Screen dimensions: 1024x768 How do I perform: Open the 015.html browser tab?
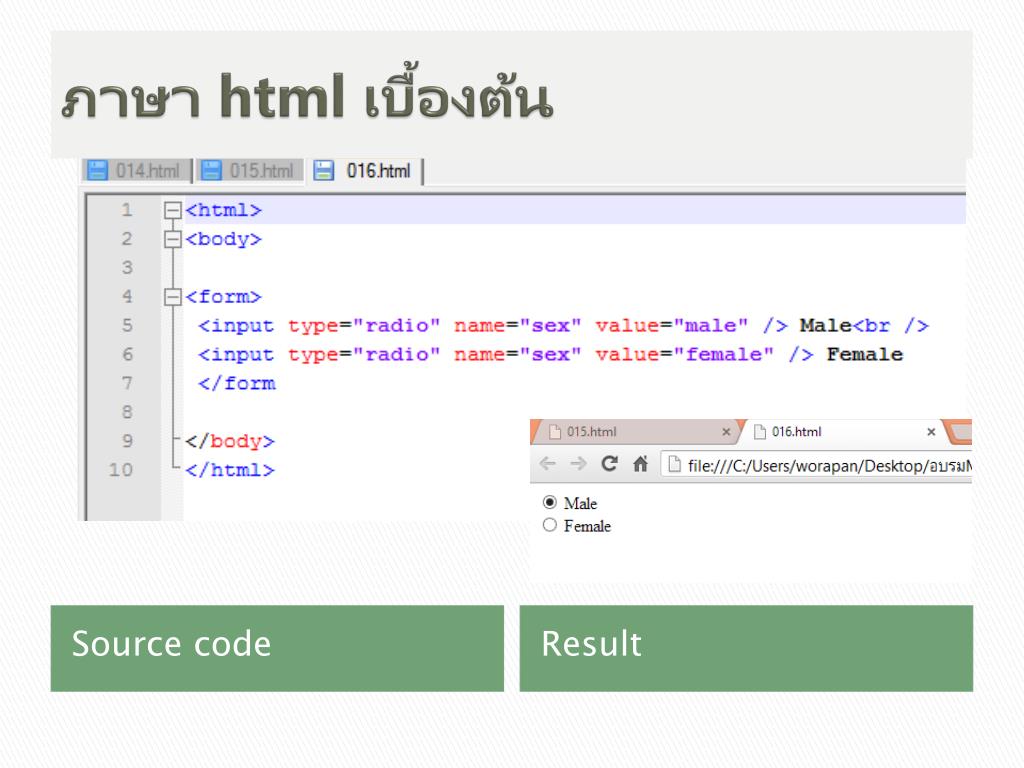(637, 432)
